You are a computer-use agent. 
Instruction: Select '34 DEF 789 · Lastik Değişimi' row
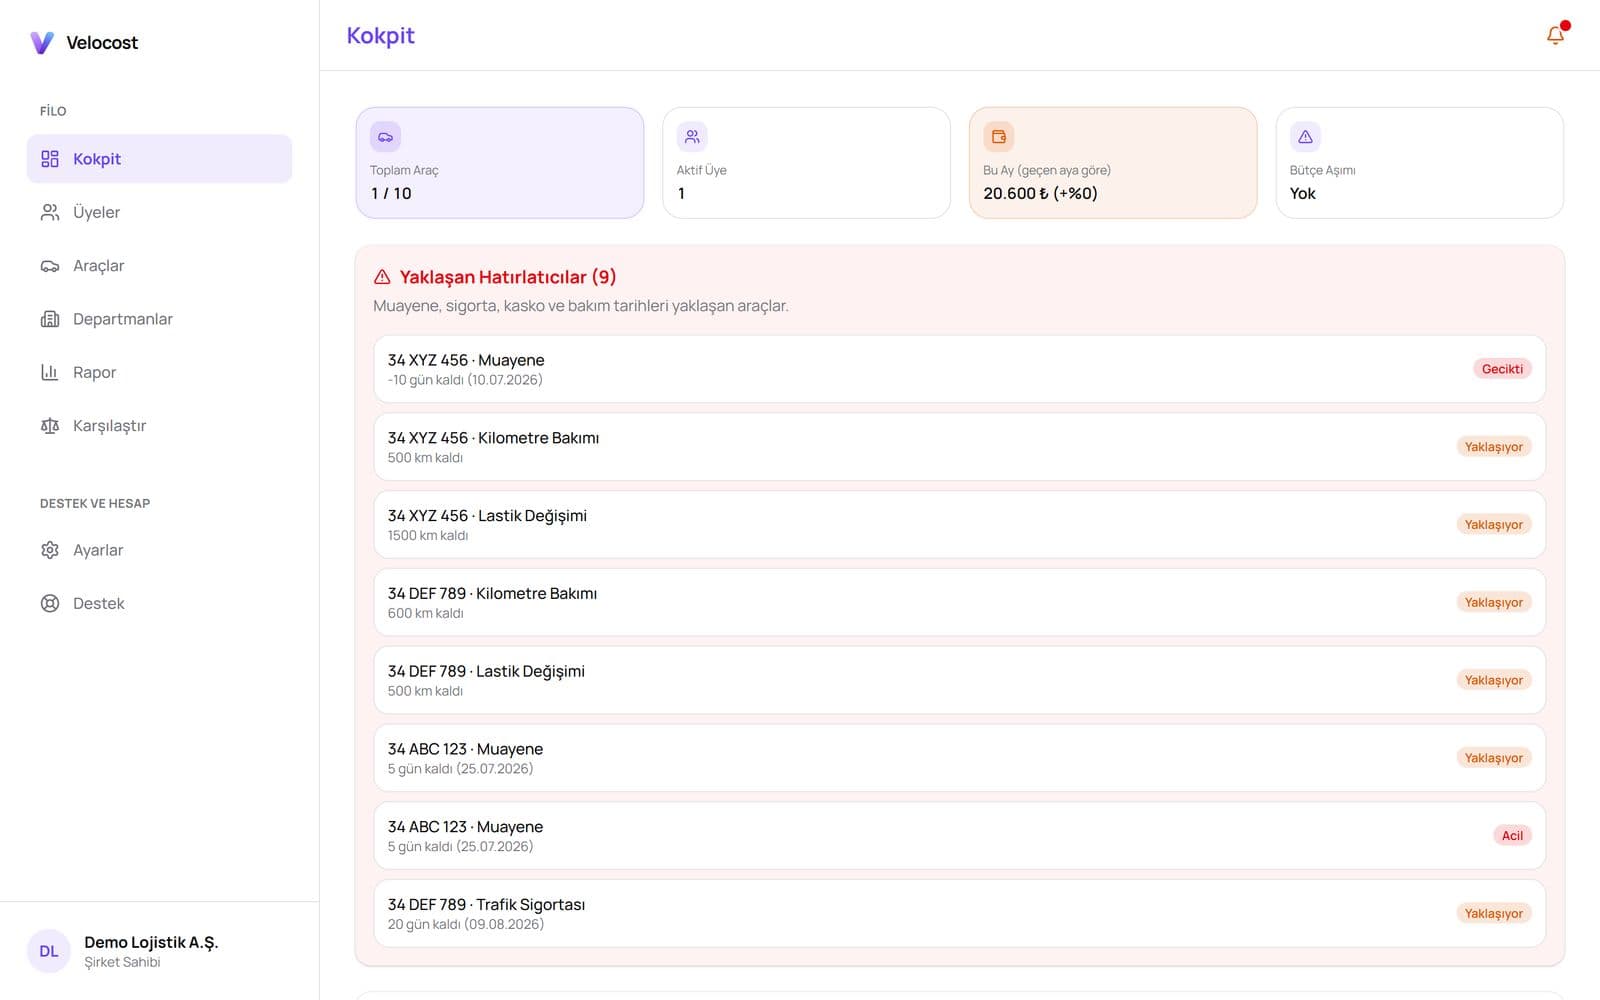[x=960, y=680]
